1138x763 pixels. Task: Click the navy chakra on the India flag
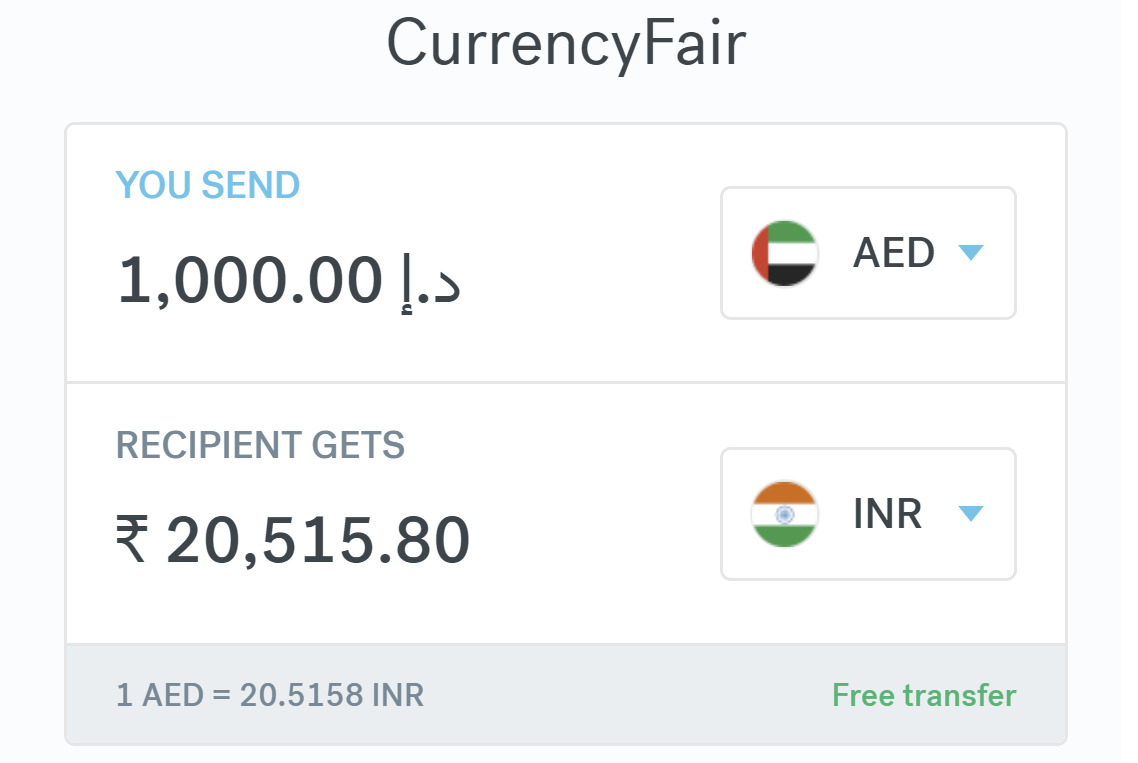click(785, 513)
